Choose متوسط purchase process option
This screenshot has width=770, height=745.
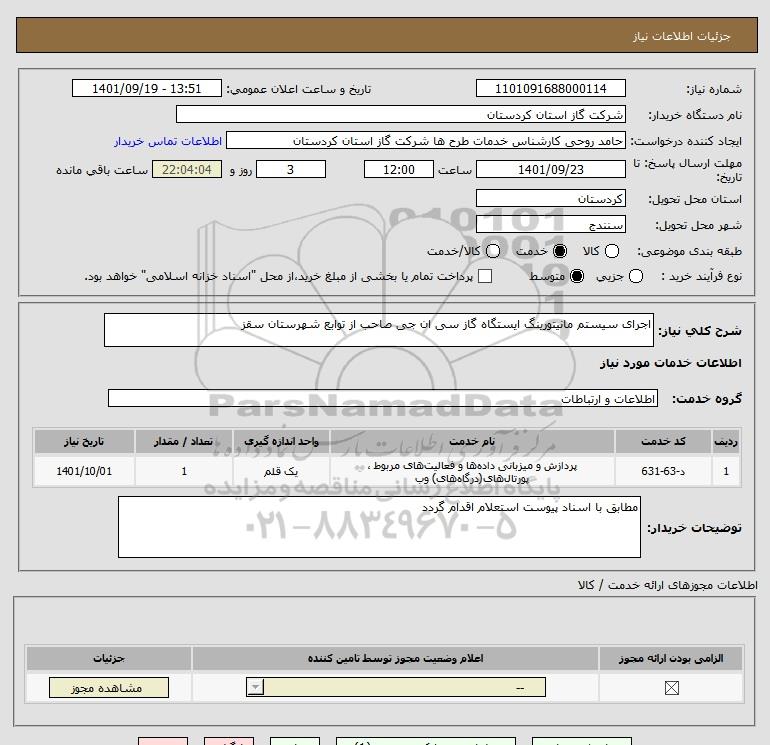[577, 276]
